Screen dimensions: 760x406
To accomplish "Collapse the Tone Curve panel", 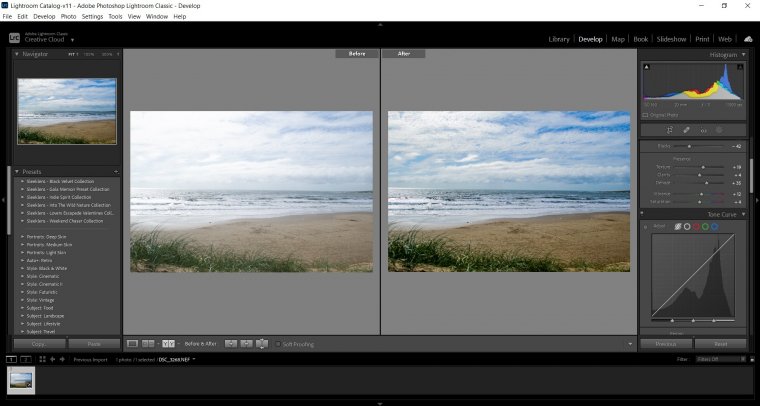I will click(744, 214).
